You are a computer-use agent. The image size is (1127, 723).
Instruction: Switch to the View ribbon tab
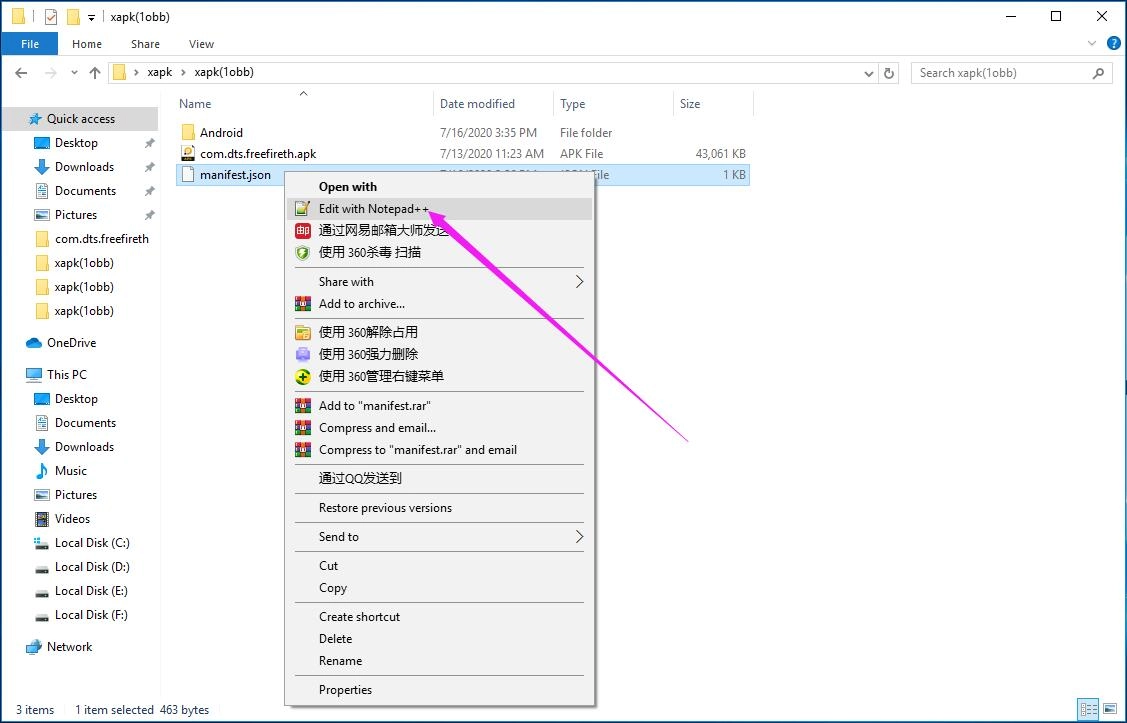[x=201, y=44]
